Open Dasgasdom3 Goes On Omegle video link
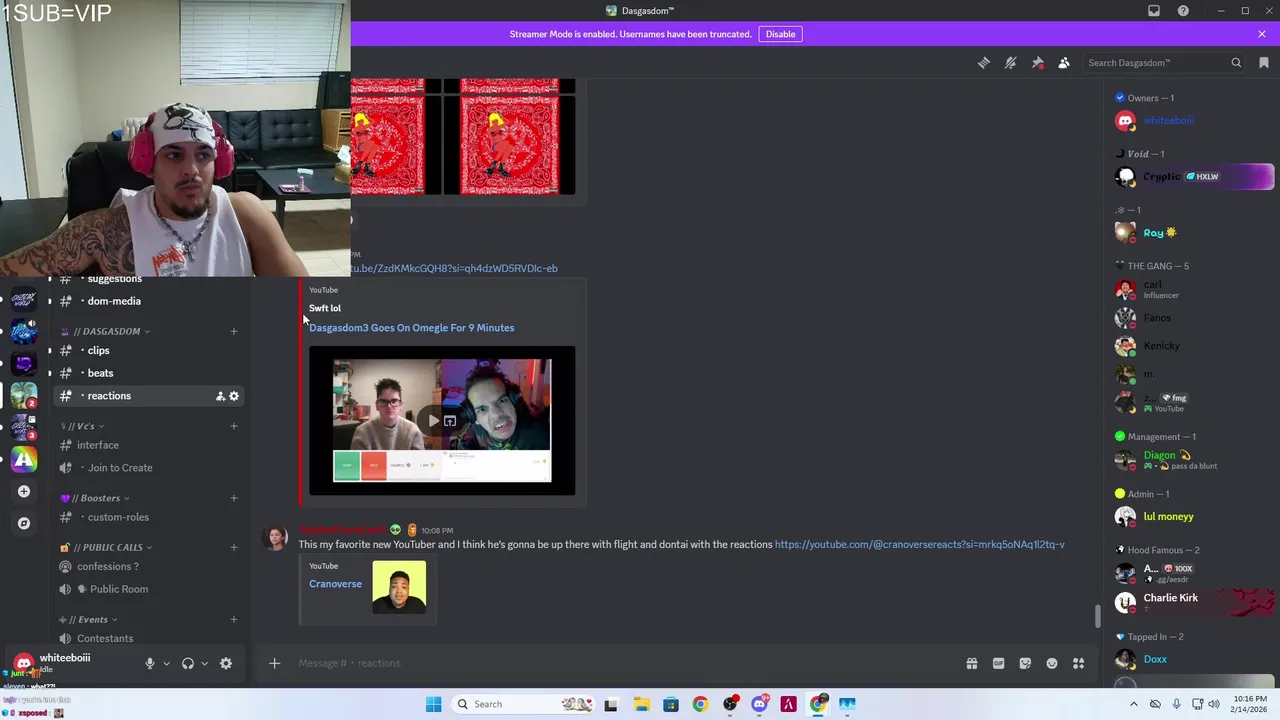 (411, 328)
